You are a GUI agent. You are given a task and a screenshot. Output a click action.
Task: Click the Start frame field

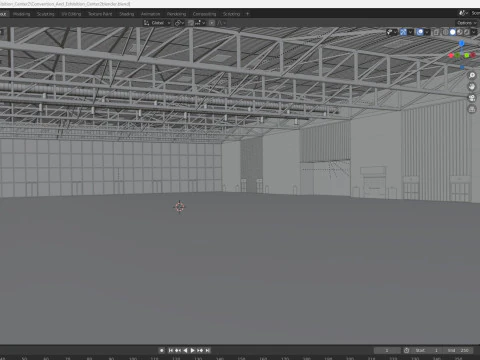pyautogui.click(x=427, y=350)
